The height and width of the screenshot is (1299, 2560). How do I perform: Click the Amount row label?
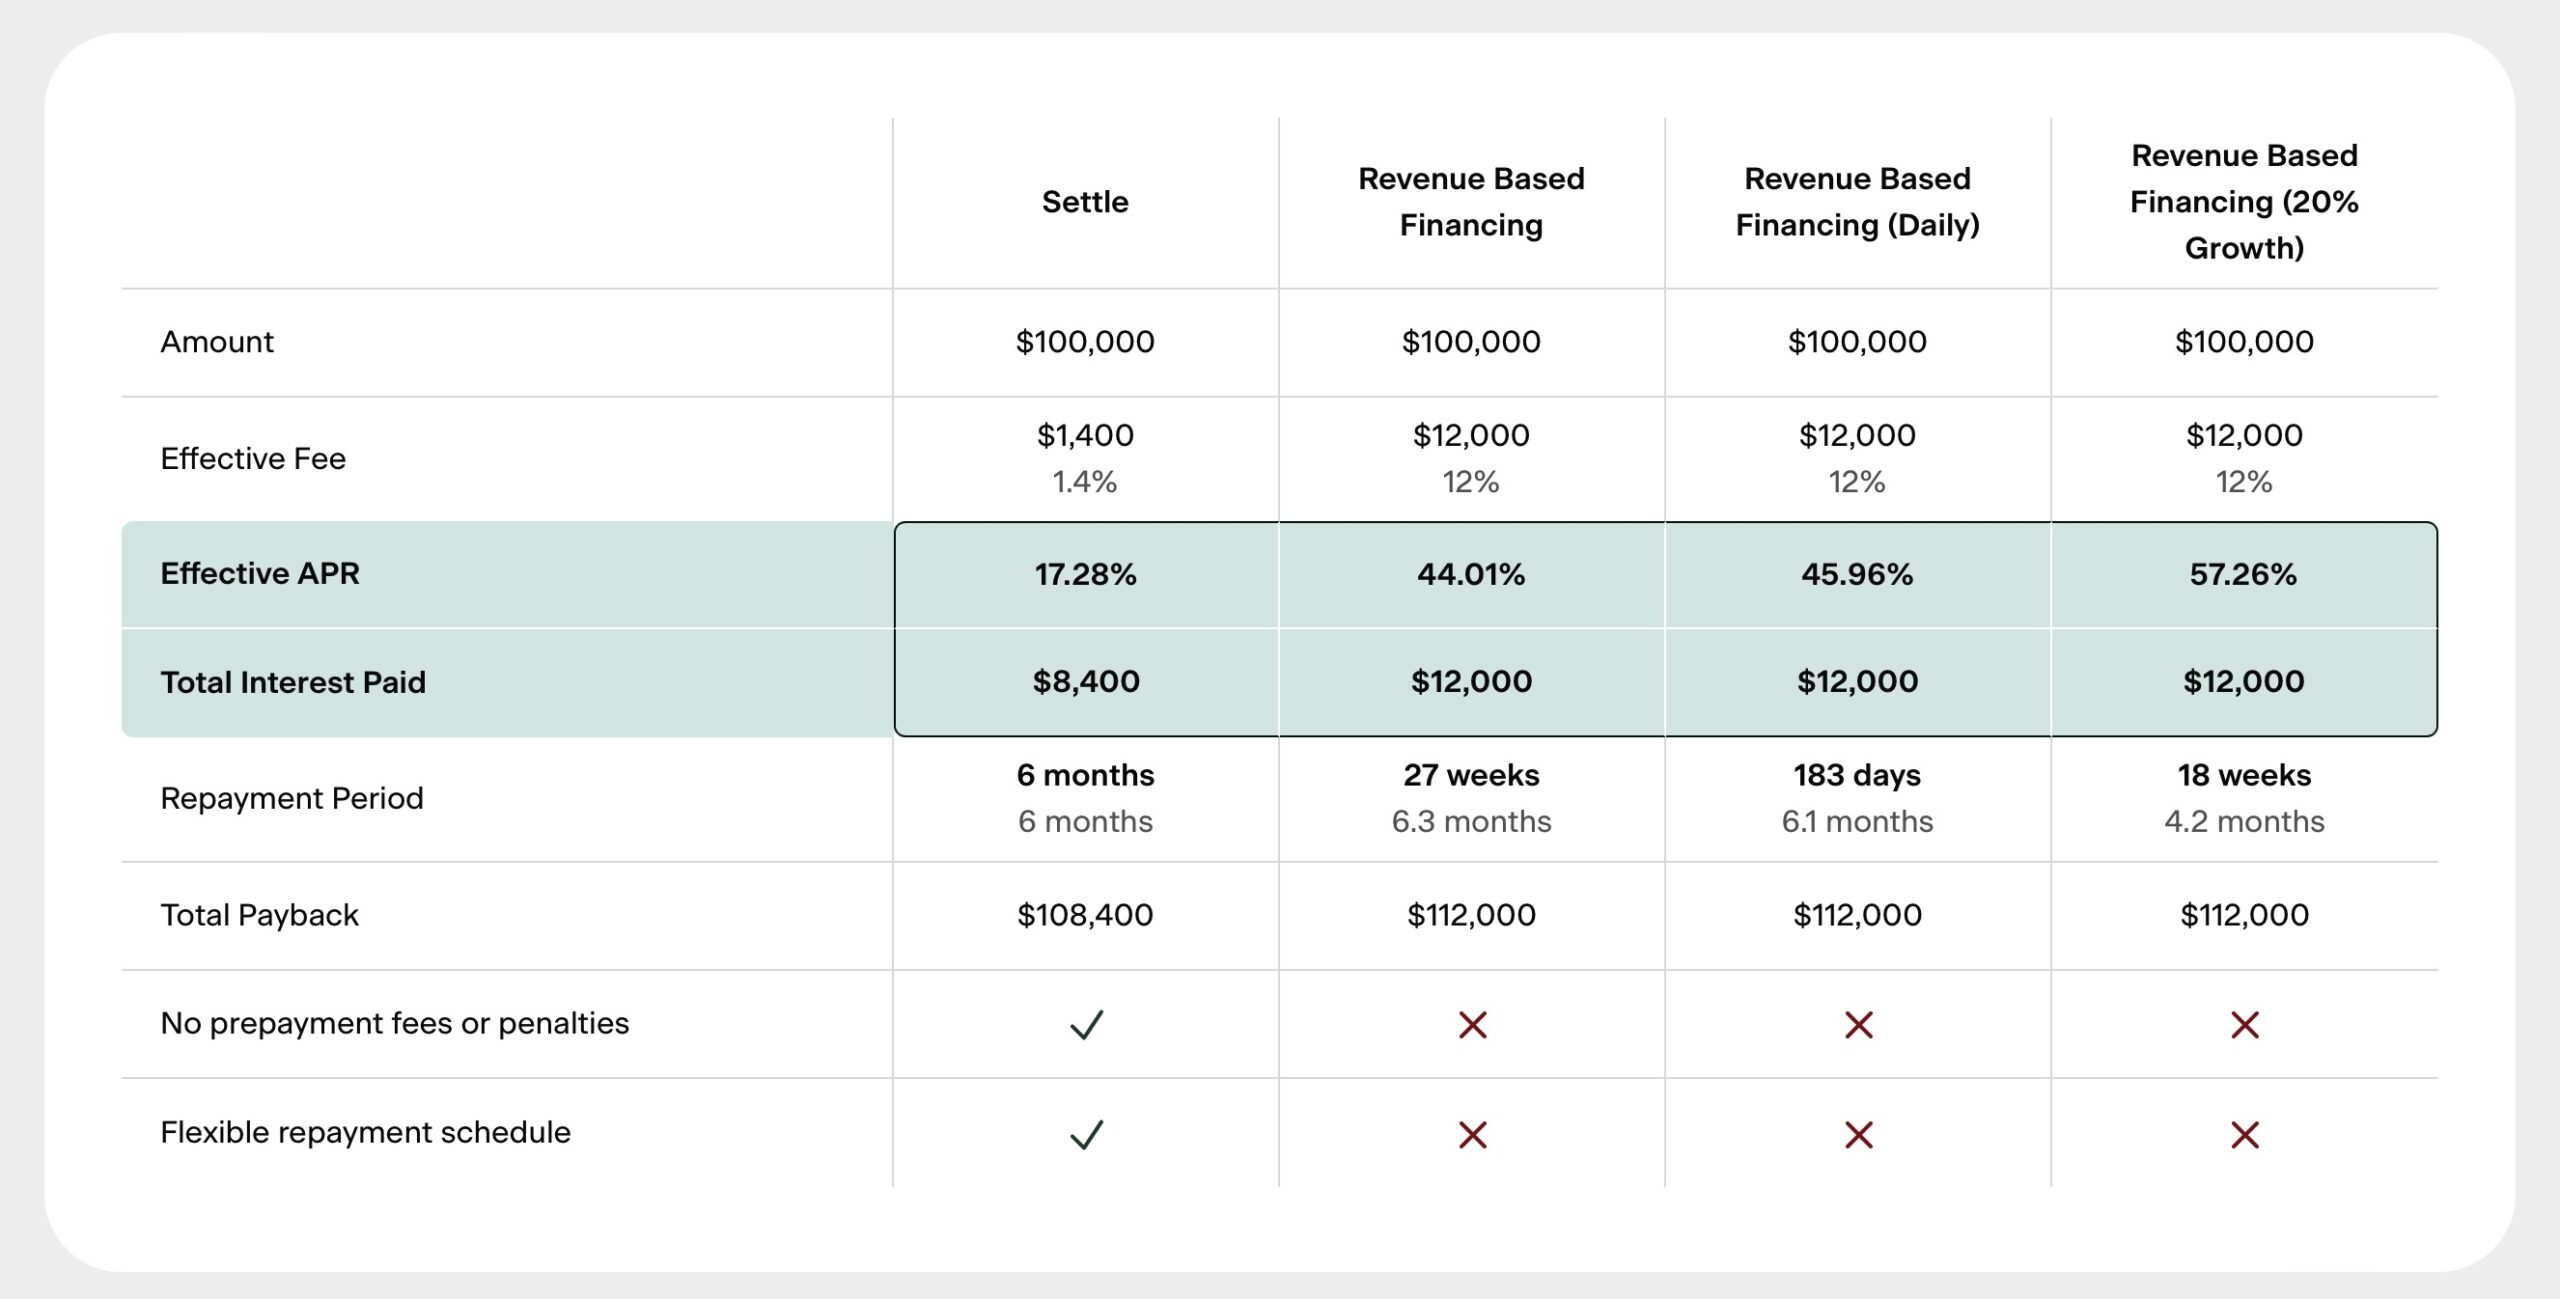coord(217,342)
